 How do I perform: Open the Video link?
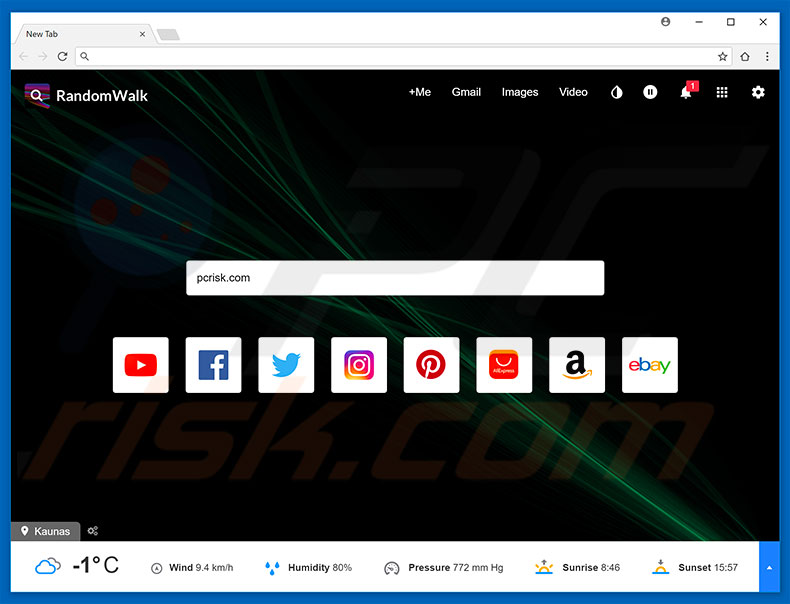point(573,92)
